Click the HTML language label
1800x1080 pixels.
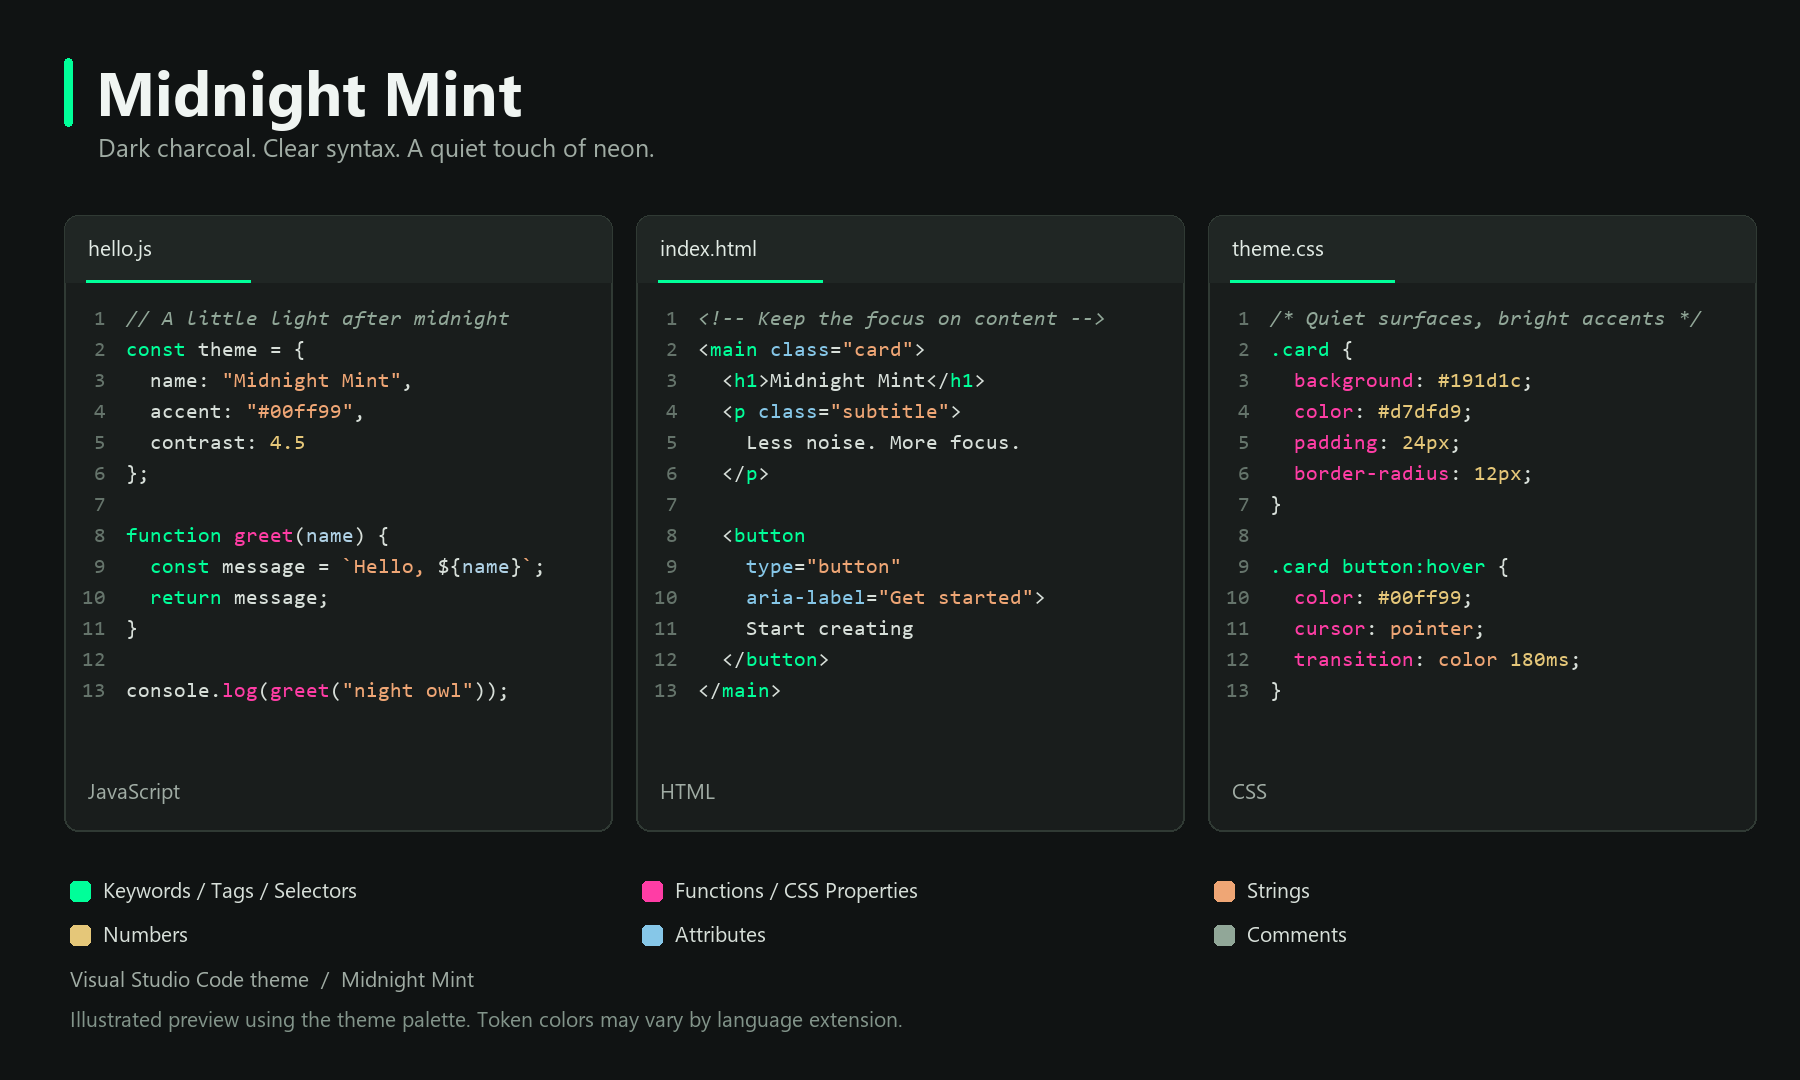click(687, 792)
